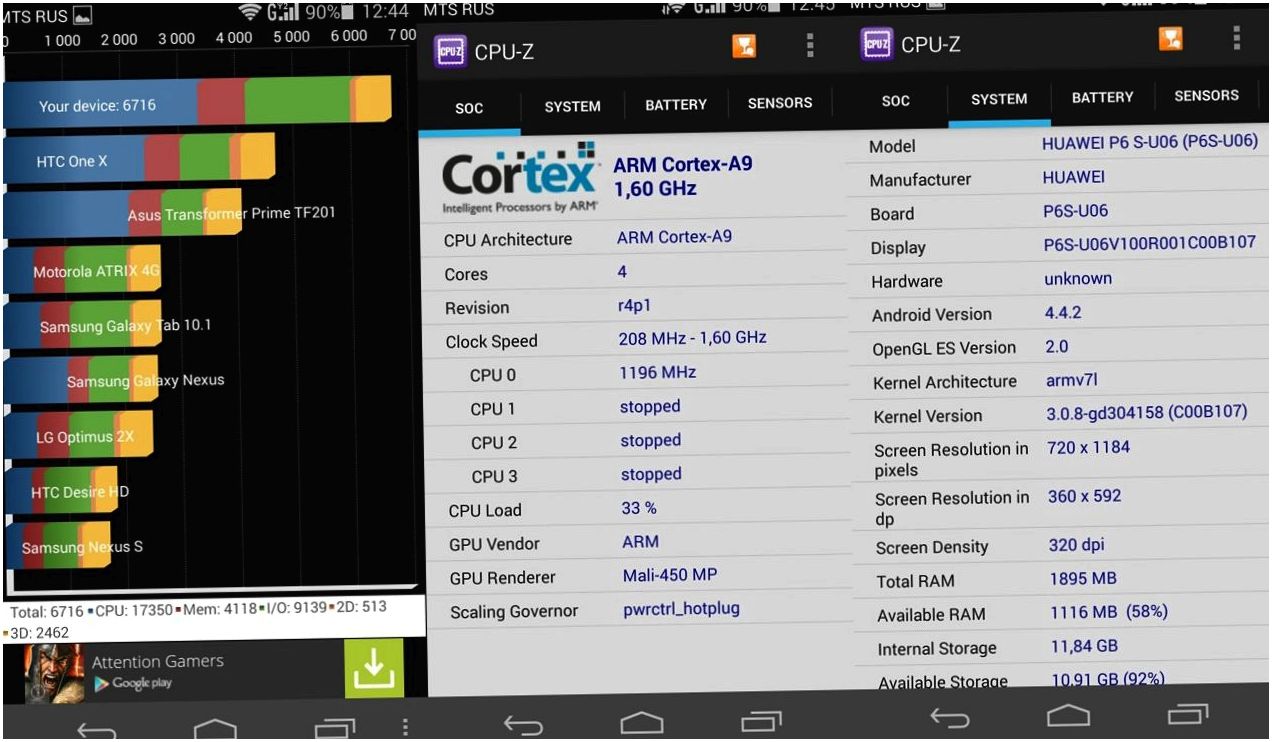Switch to SENSORS tab in middle CPU-Z screen
Screen dimensions: 1272x742
click(x=780, y=102)
